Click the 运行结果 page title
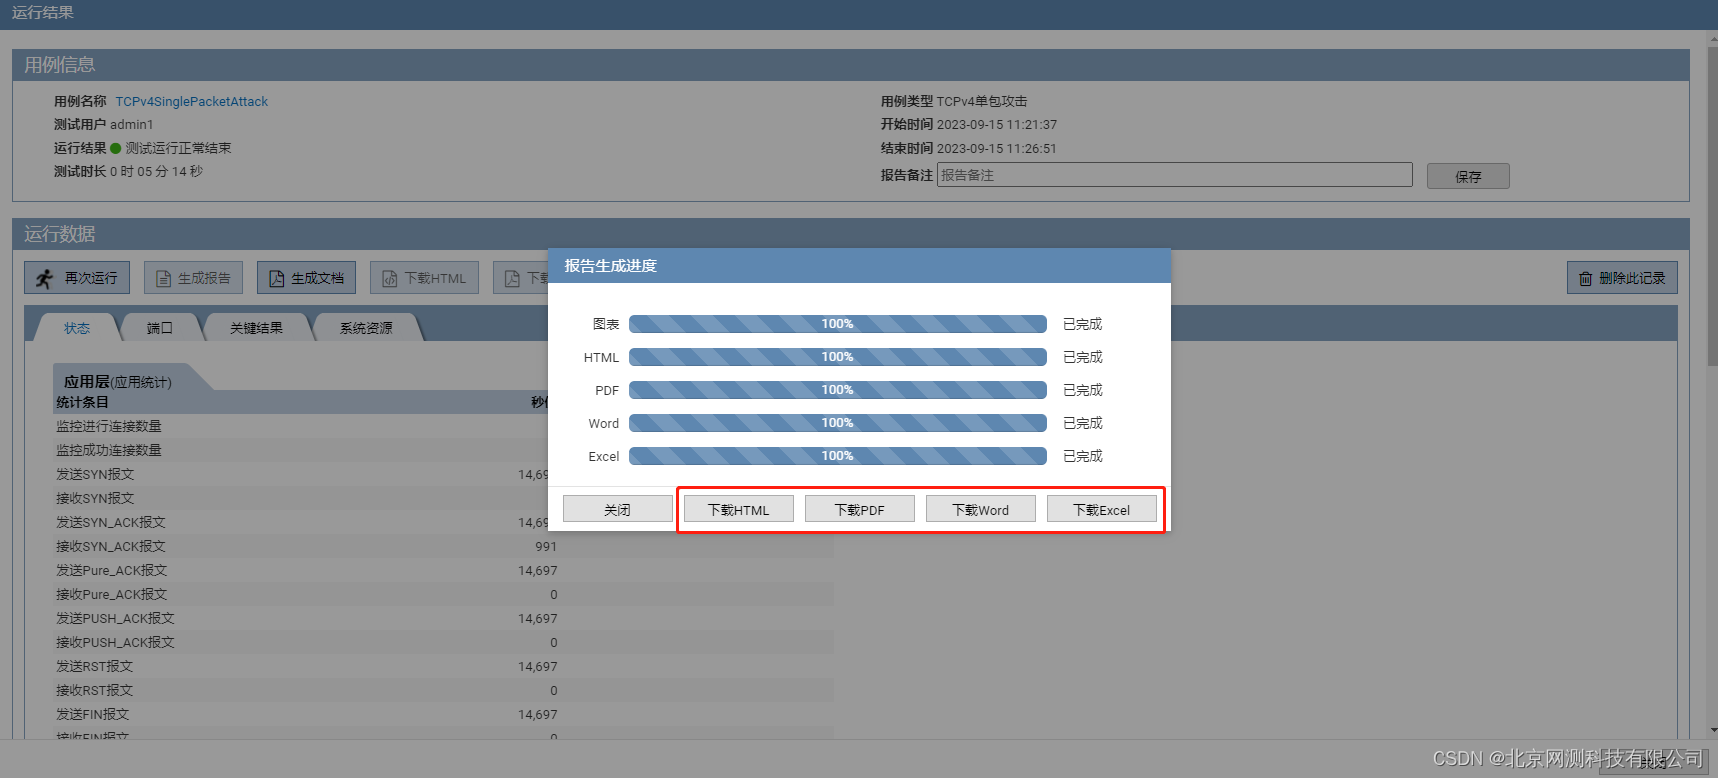Viewport: 1718px width, 778px height. (x=43, y=13)
